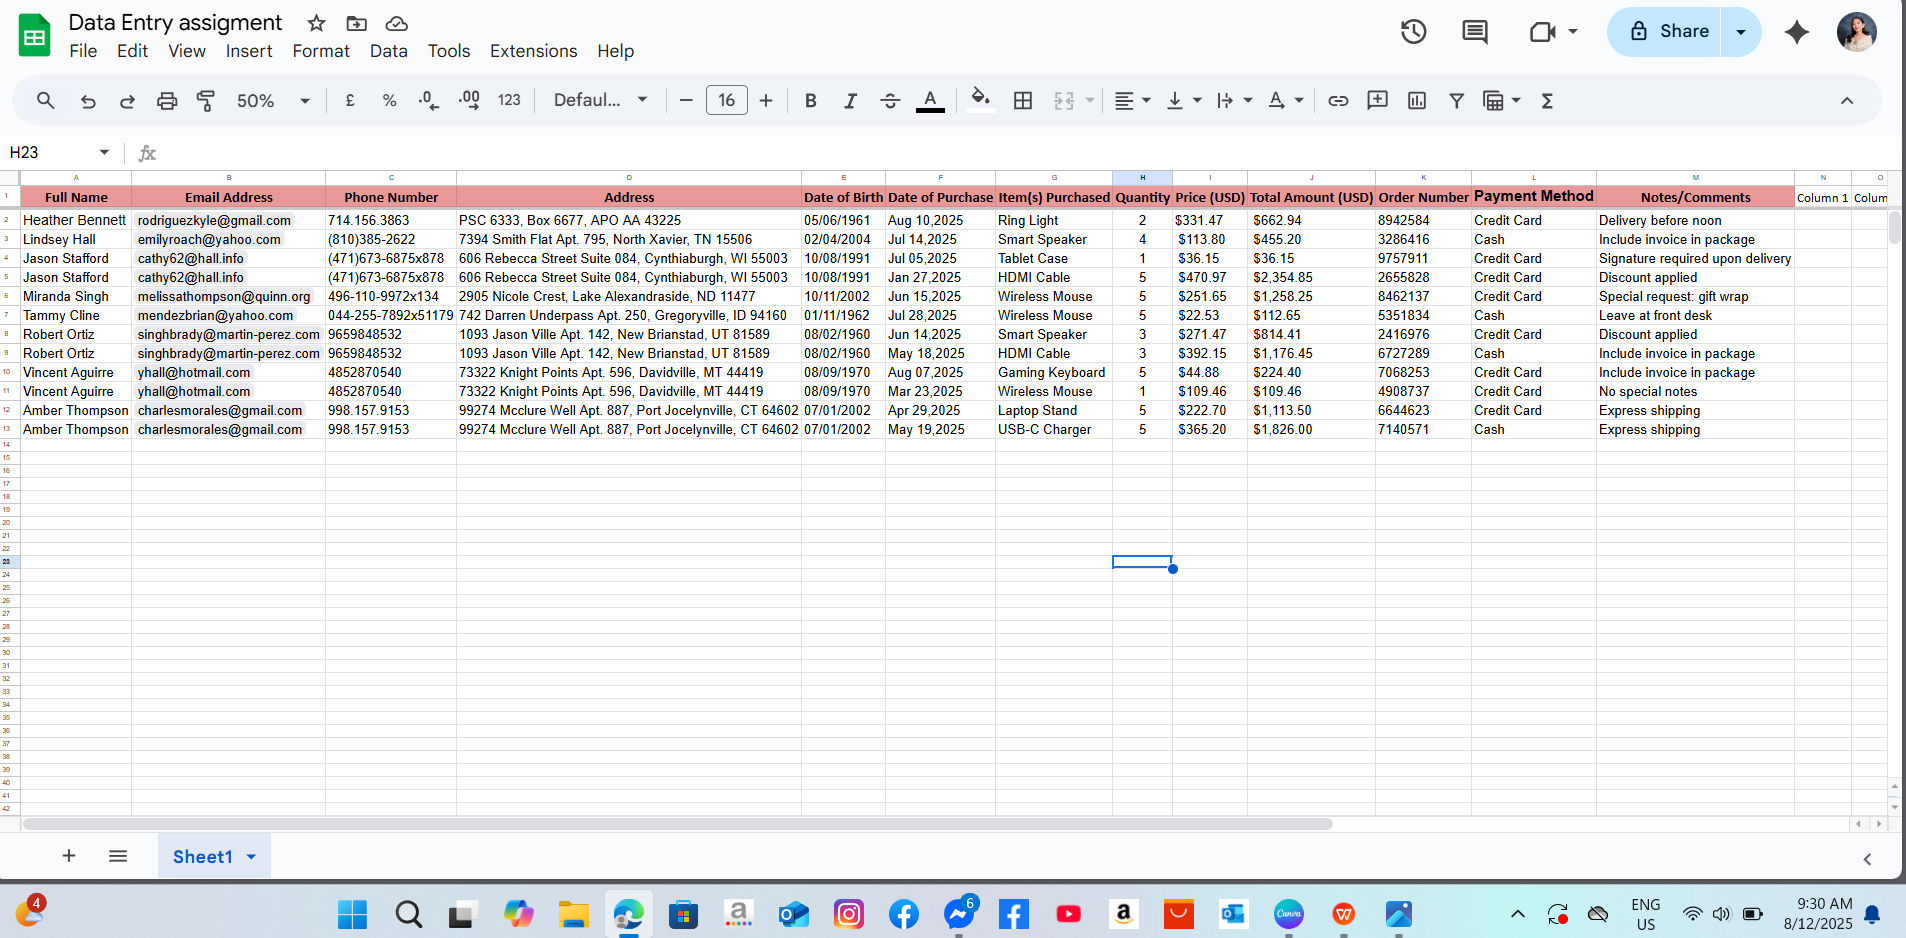The height and width of the screenshot is (938, 1906).
Task: Click the paint format roller icon
Action: pos(206,101)
